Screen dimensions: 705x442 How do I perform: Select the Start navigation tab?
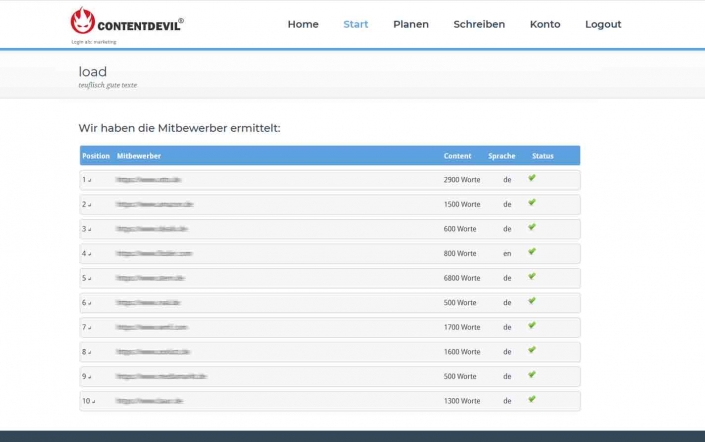tap(356, 24)
